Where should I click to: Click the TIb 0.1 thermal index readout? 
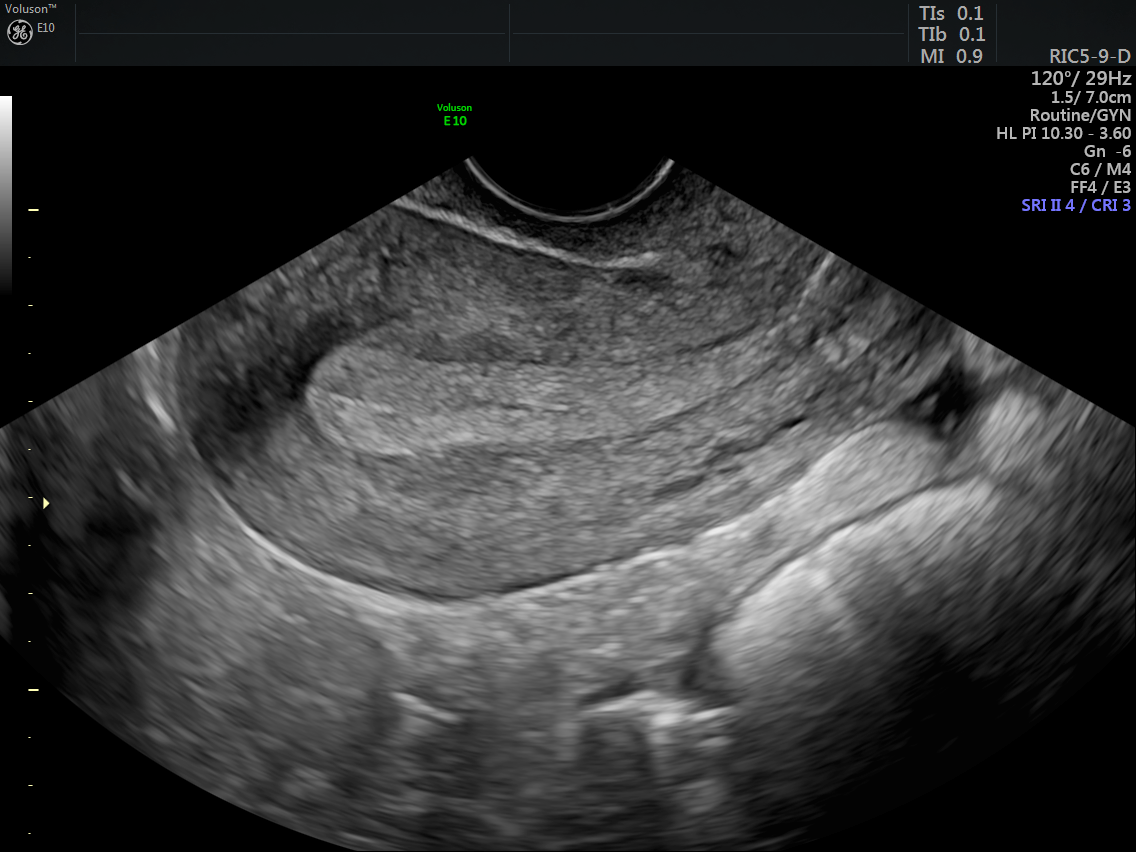tap(951, 35)
